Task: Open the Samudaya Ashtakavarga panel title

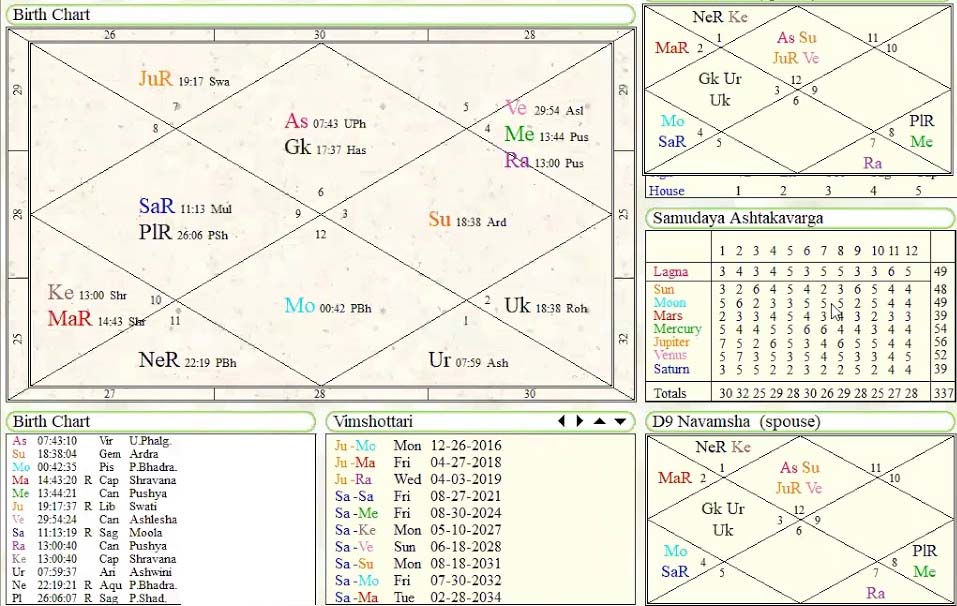Action: coord(722,217)
